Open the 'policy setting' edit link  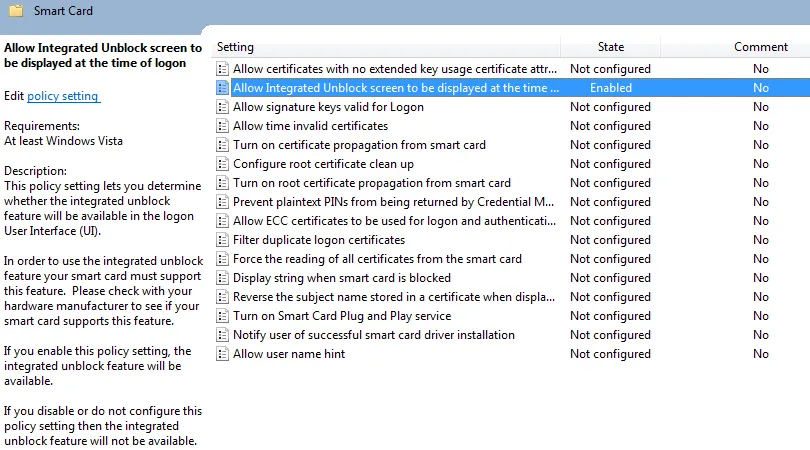click(63, 96)
